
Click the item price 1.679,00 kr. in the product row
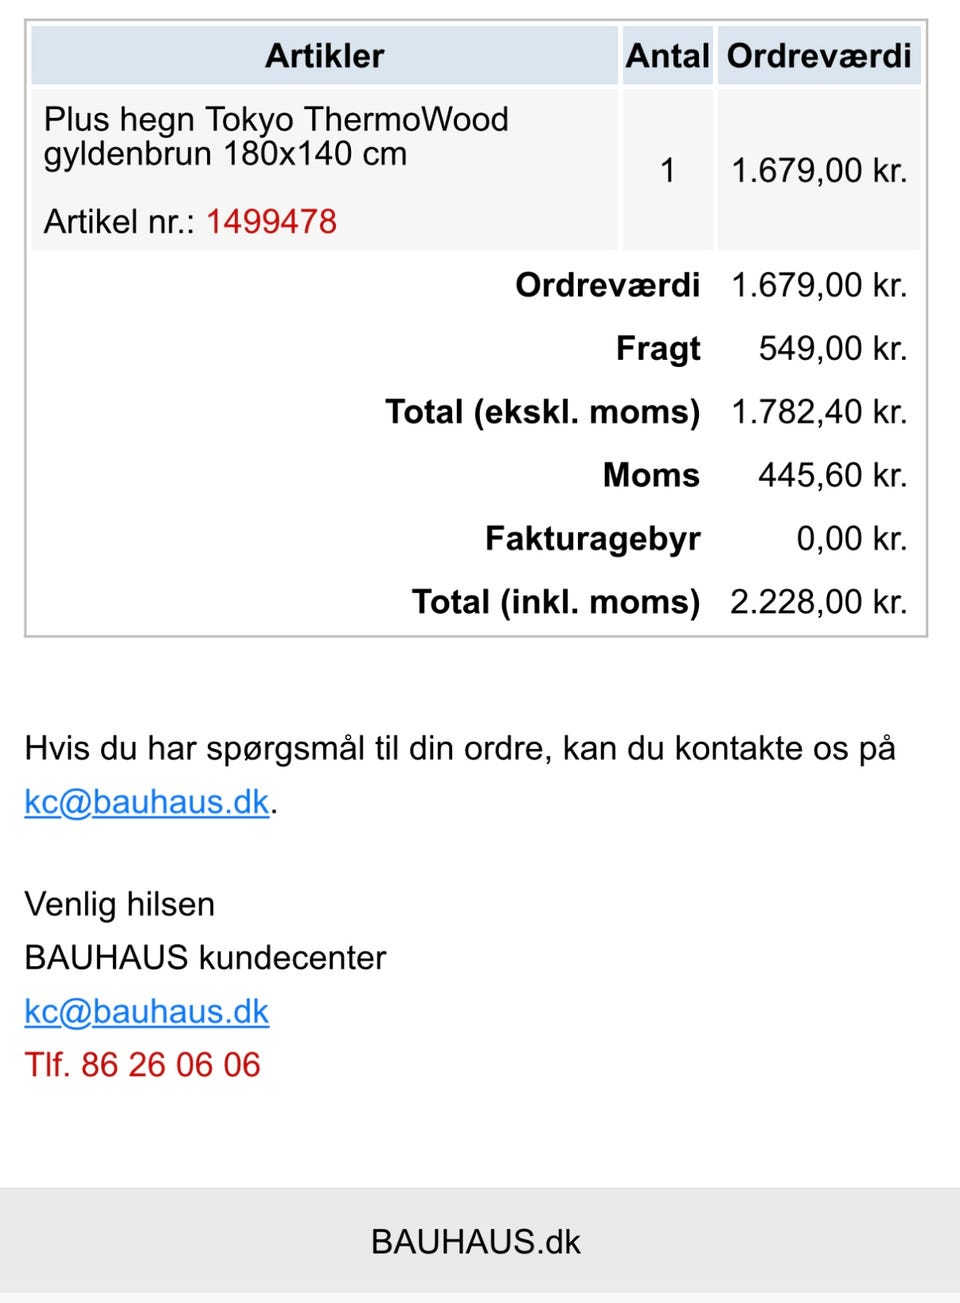[818, 170]
